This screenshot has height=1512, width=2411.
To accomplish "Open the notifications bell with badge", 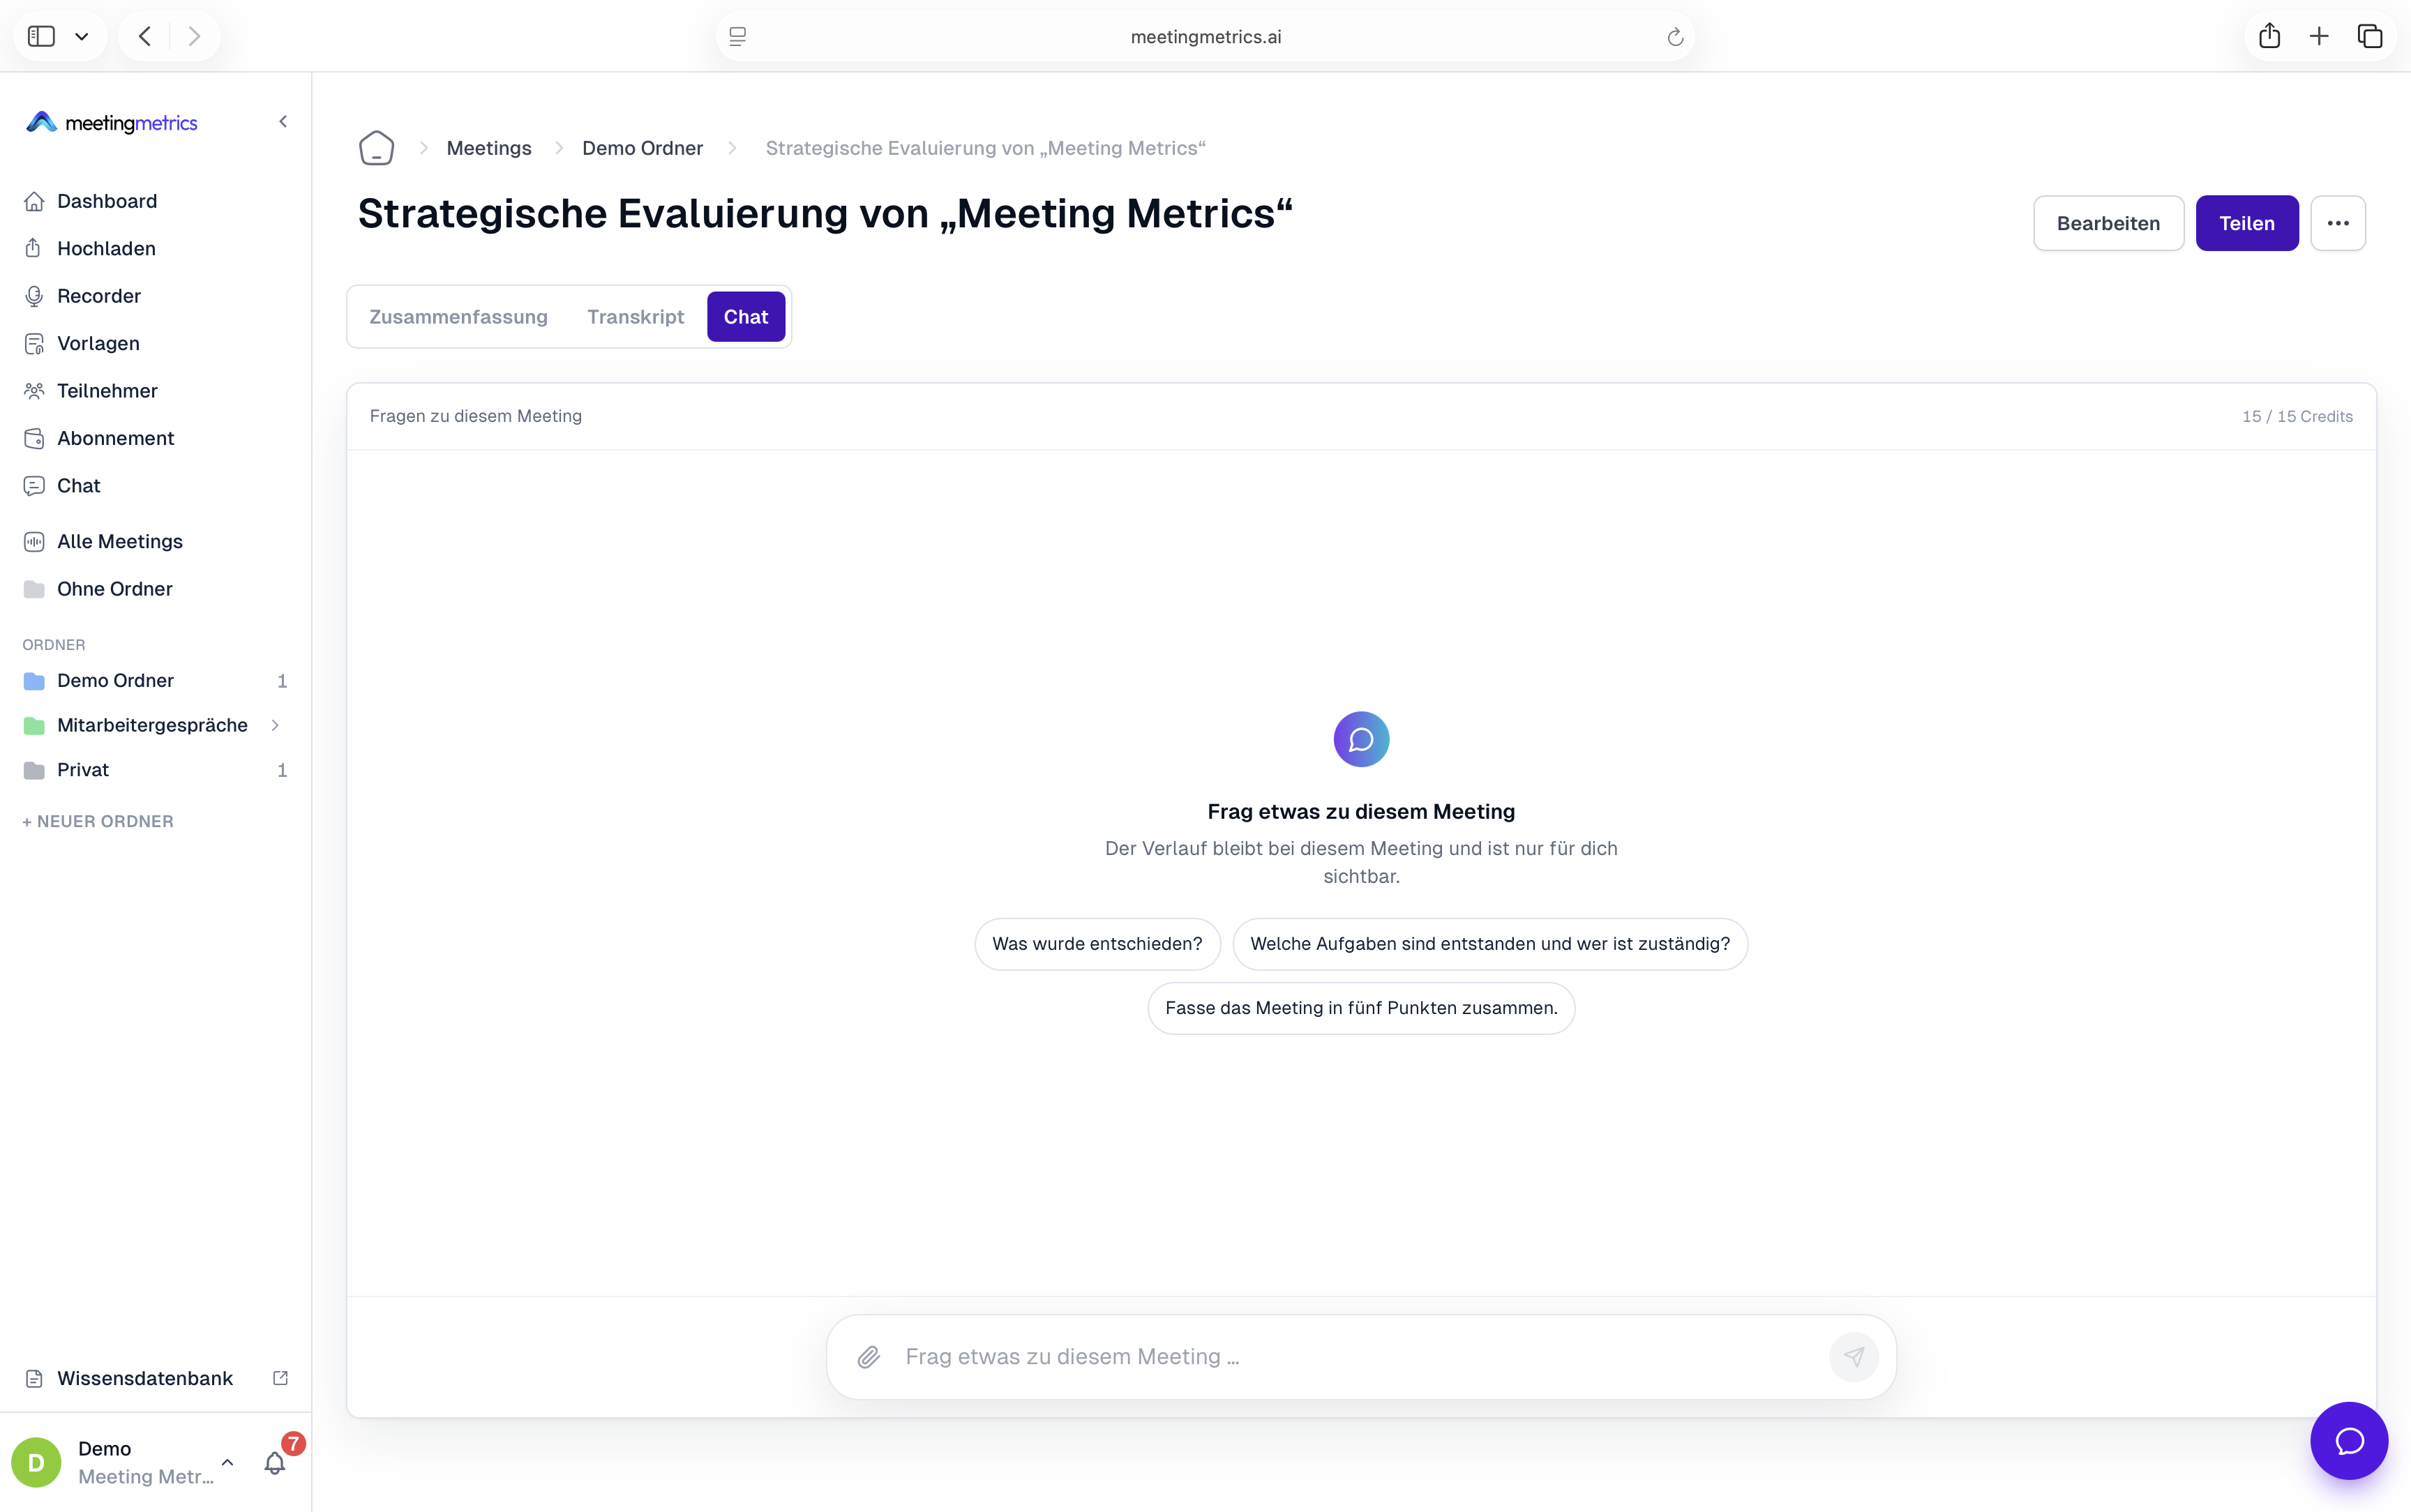I will (x=275, y=1463).
